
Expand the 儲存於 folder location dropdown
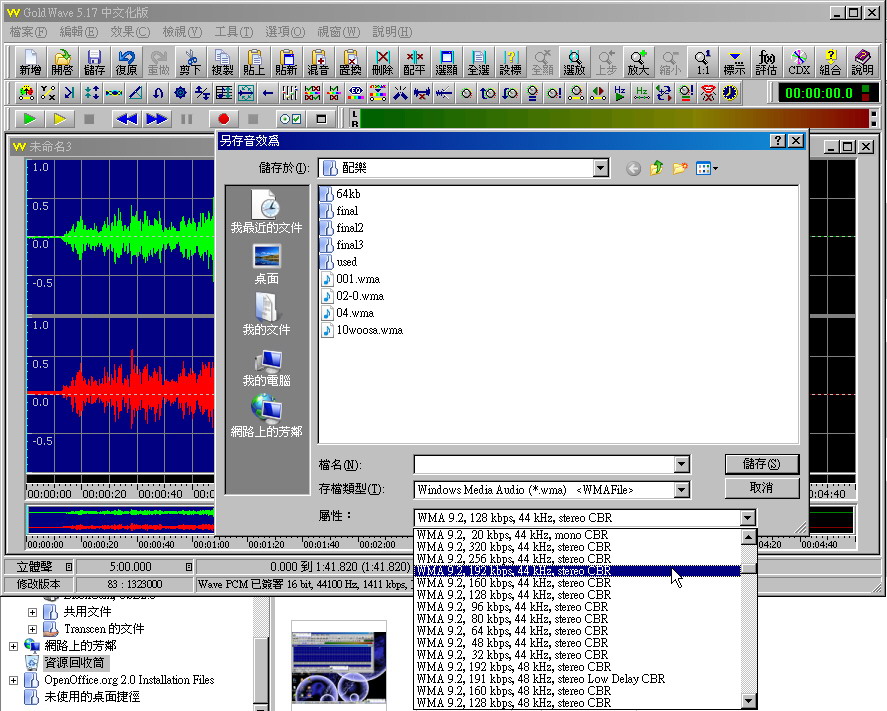[x=600, y=169]
